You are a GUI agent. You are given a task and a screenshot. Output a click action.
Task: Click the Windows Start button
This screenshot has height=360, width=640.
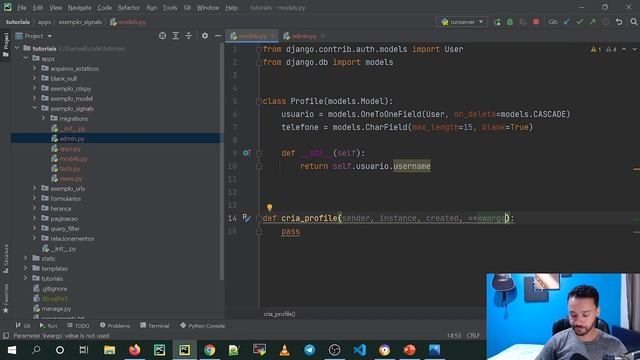12,350
